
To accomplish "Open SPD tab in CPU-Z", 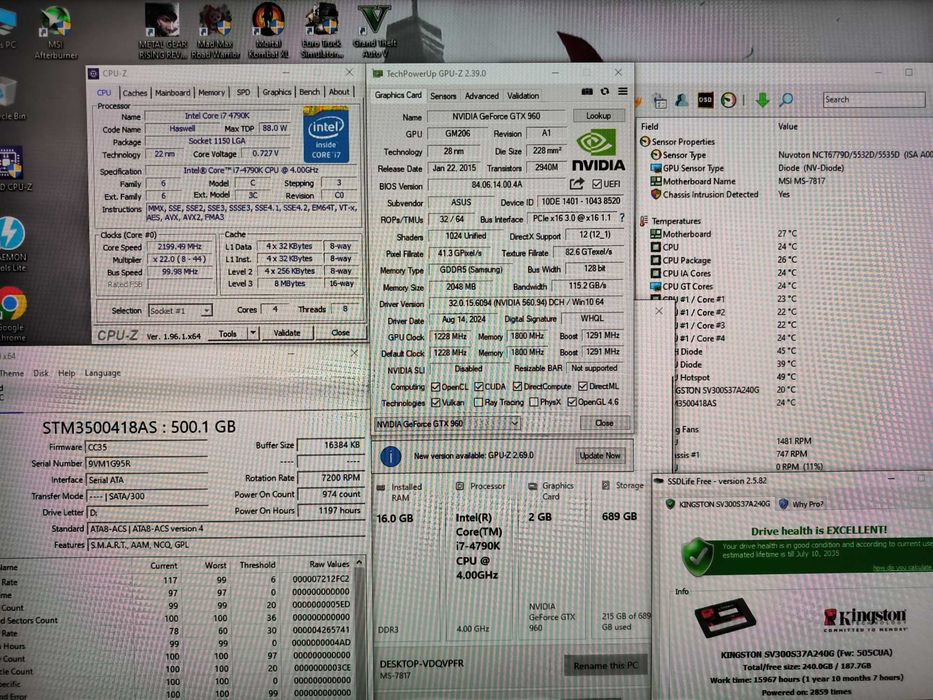I will [243, 92].
